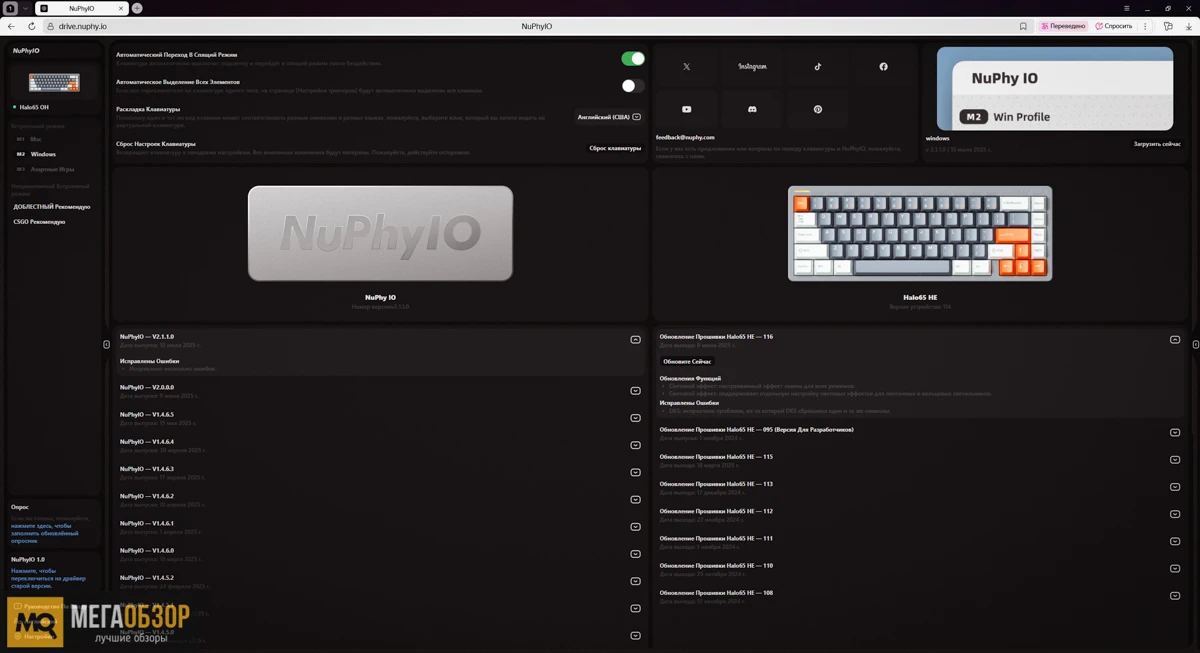Click the NuPhyIO silver logo card
This screenshot has height=653, width=1200.
380,233
